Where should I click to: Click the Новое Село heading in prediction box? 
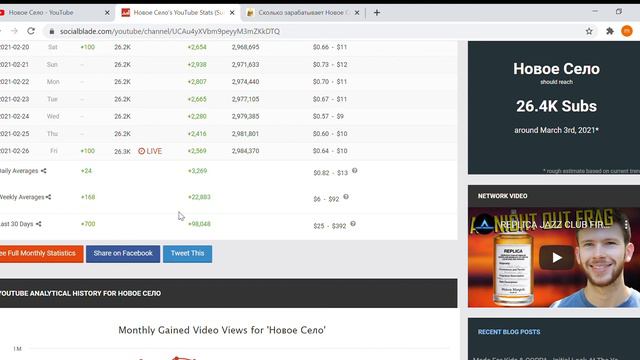point(556,69)
